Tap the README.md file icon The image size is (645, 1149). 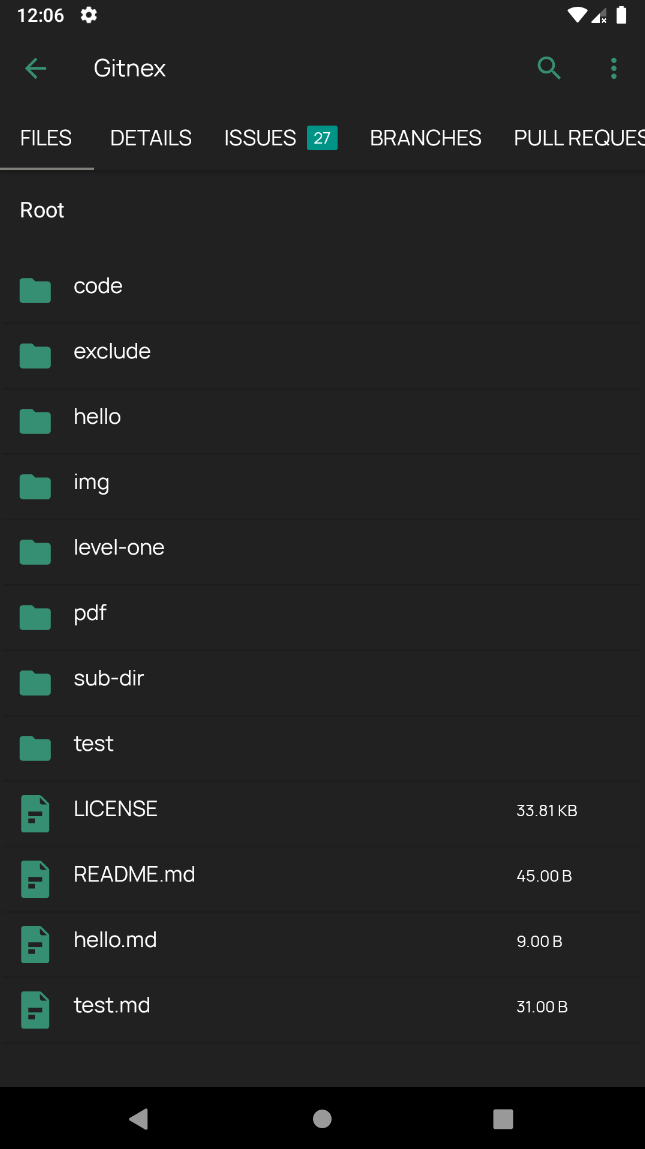click(x=35, y=879)
